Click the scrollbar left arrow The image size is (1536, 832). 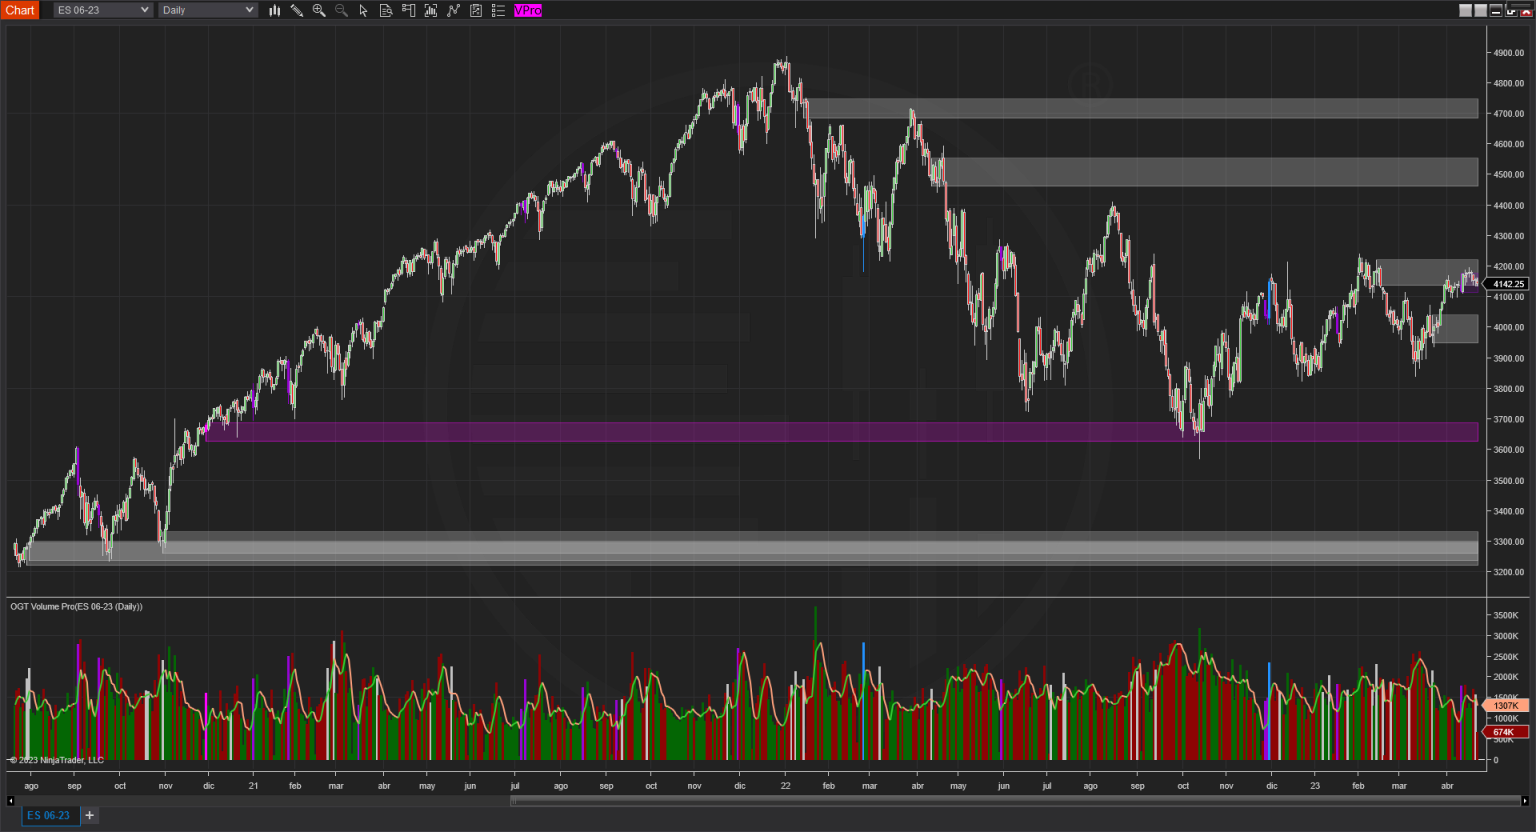click(x=11, y=800)
